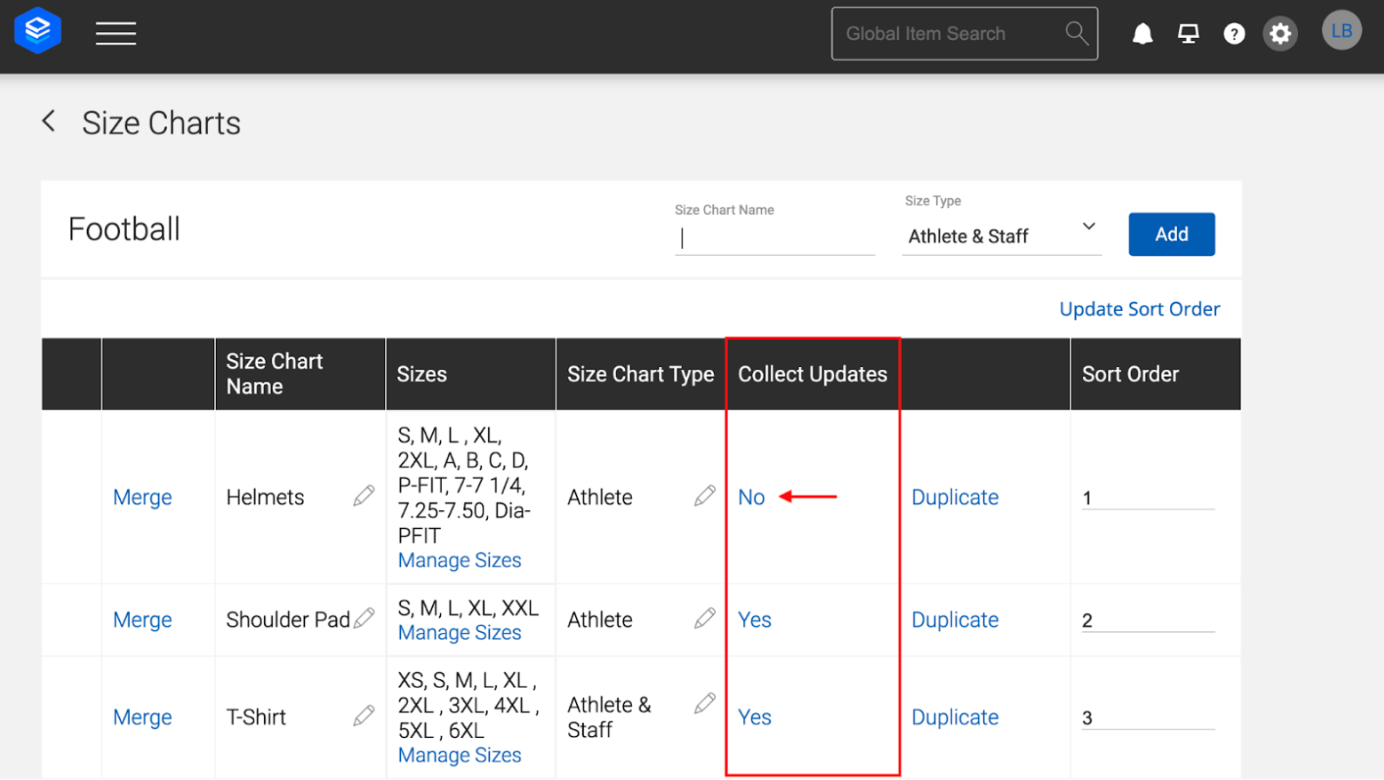This screenshot has width=1384, height=780.
Task: Edit the Shoulder Pad name pencil
Action: pyautogui.click(x=364, y=618)
